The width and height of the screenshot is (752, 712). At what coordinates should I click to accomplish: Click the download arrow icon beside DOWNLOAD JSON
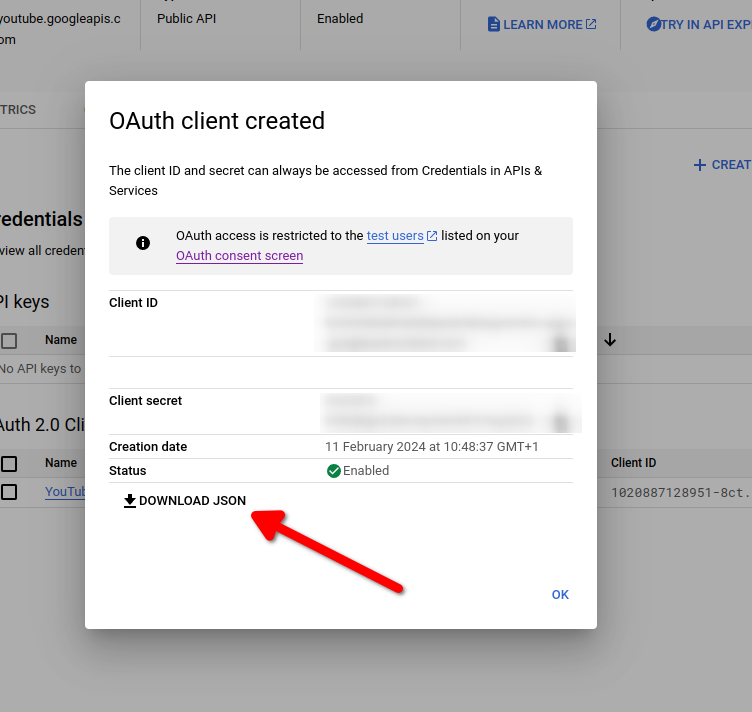(130, 501)
